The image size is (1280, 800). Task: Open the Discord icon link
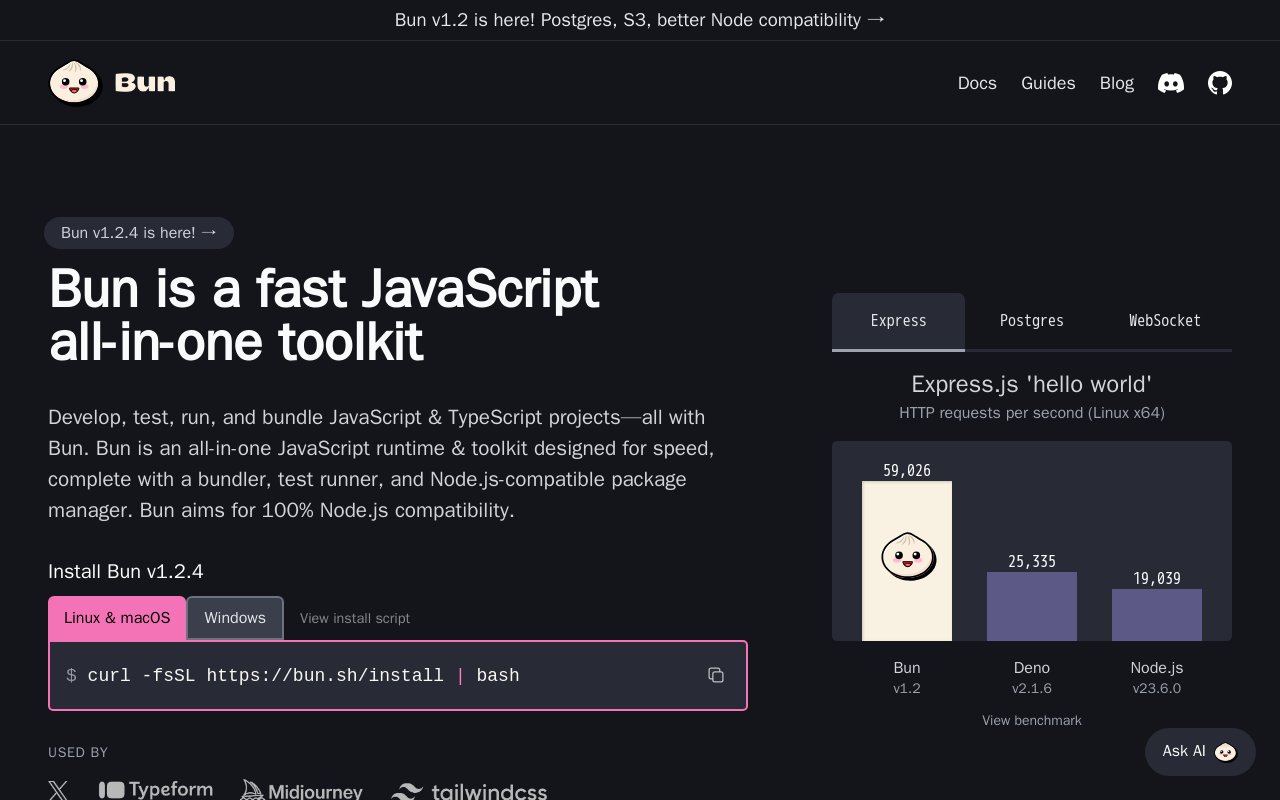coord(1171,83)
